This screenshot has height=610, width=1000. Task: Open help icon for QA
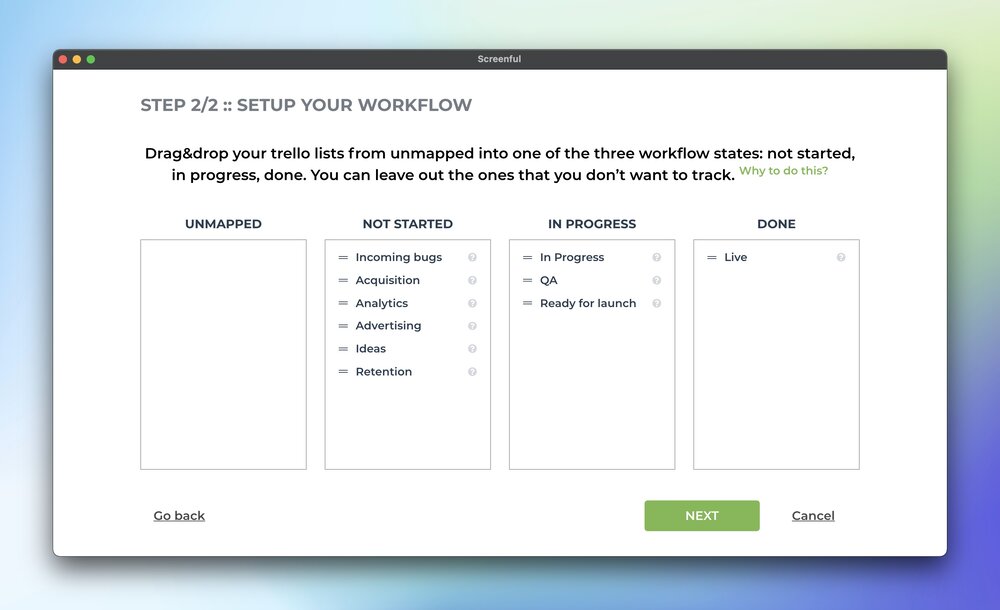[657, 280]
